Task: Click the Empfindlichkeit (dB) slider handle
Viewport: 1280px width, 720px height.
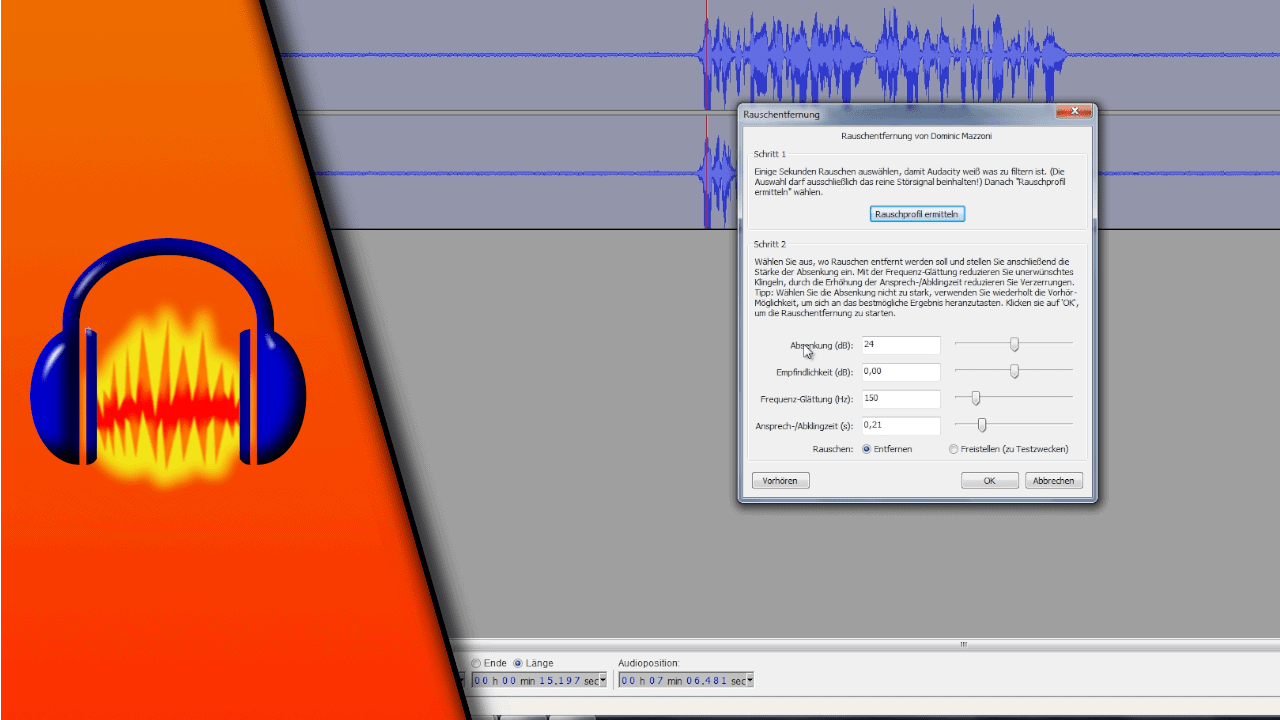Action: (x=1014, y=371)
